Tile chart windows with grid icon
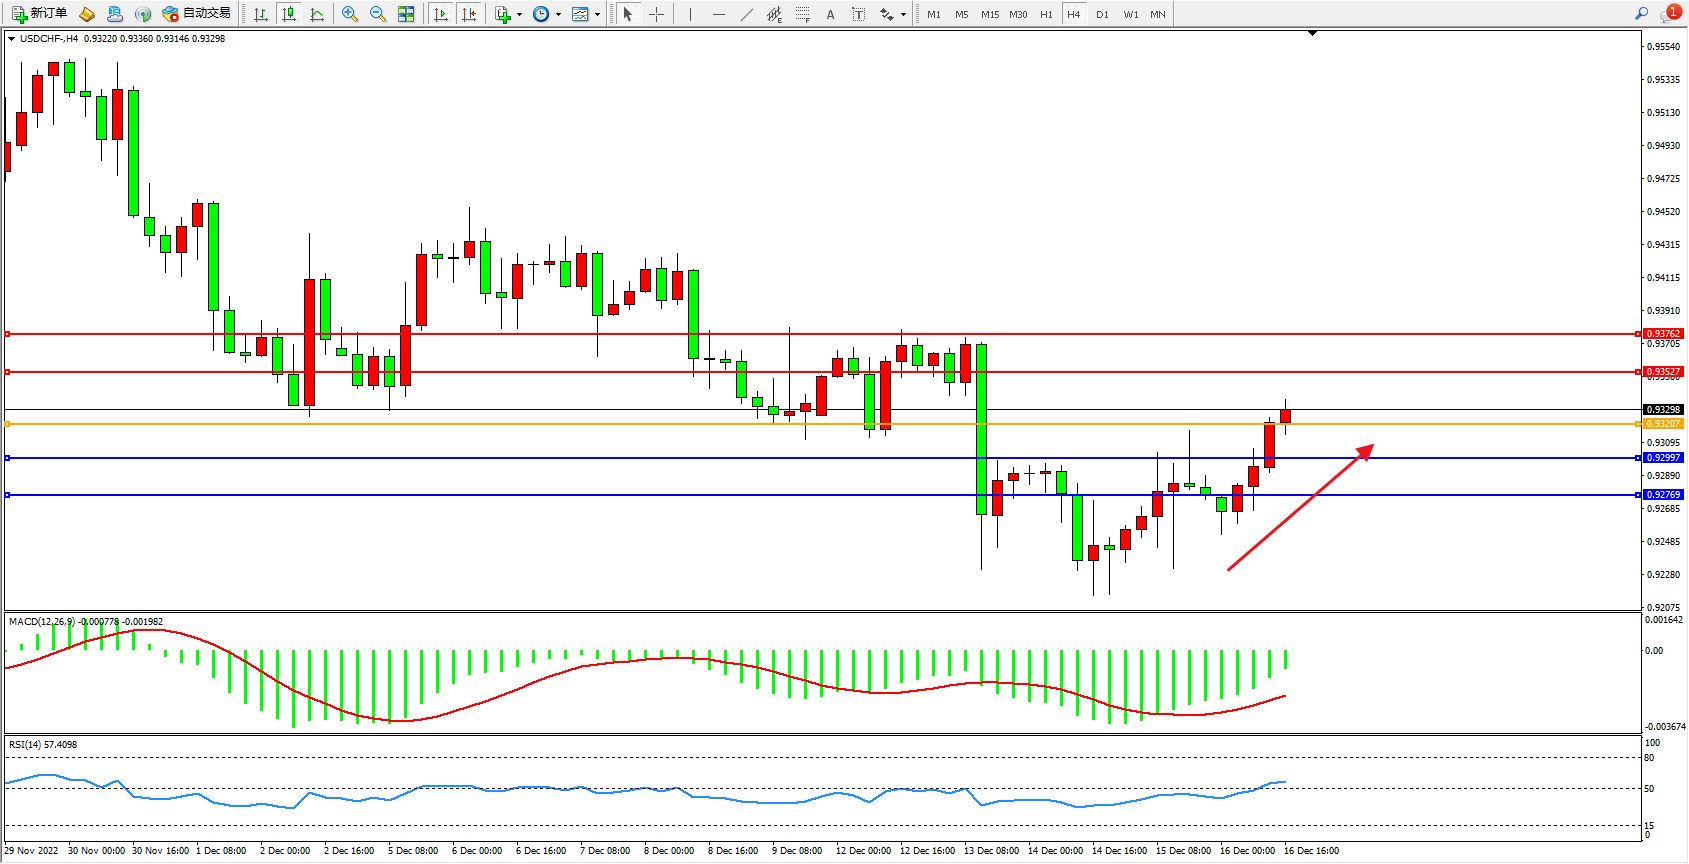Screen dimensions: 1689x864 (406, 14)
